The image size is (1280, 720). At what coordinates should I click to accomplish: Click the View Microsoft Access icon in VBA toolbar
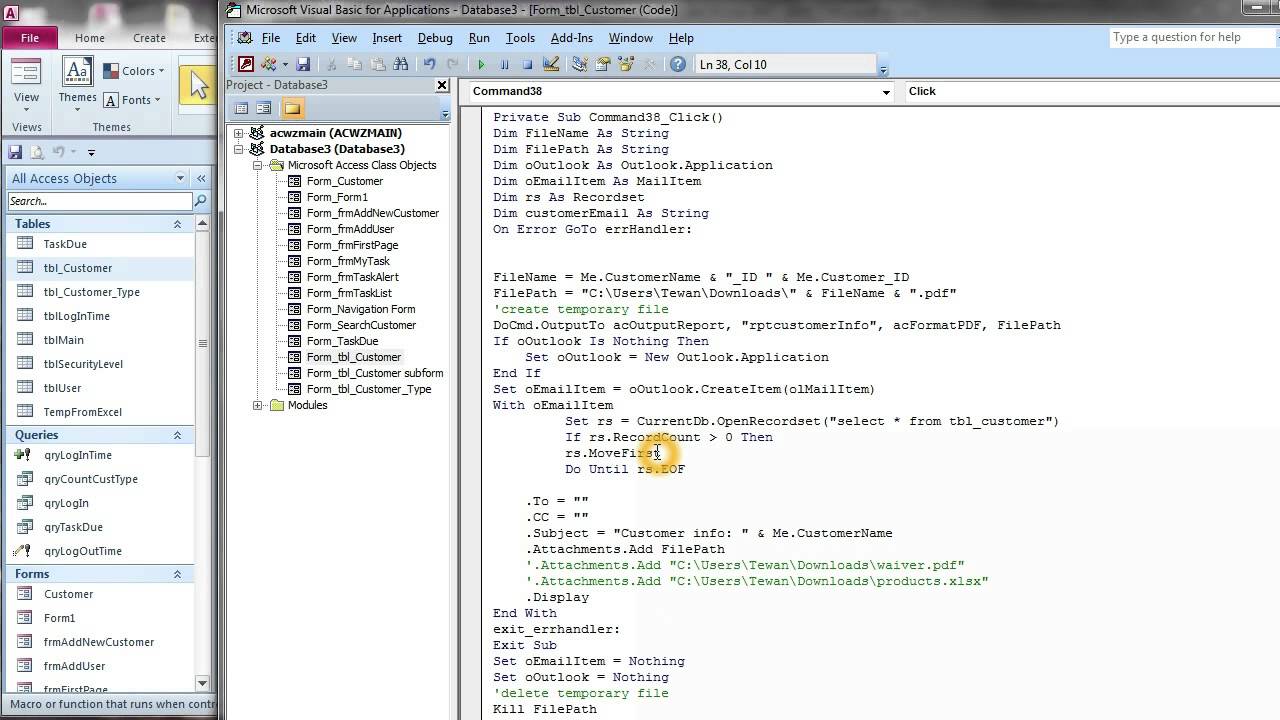coord(246,64)
